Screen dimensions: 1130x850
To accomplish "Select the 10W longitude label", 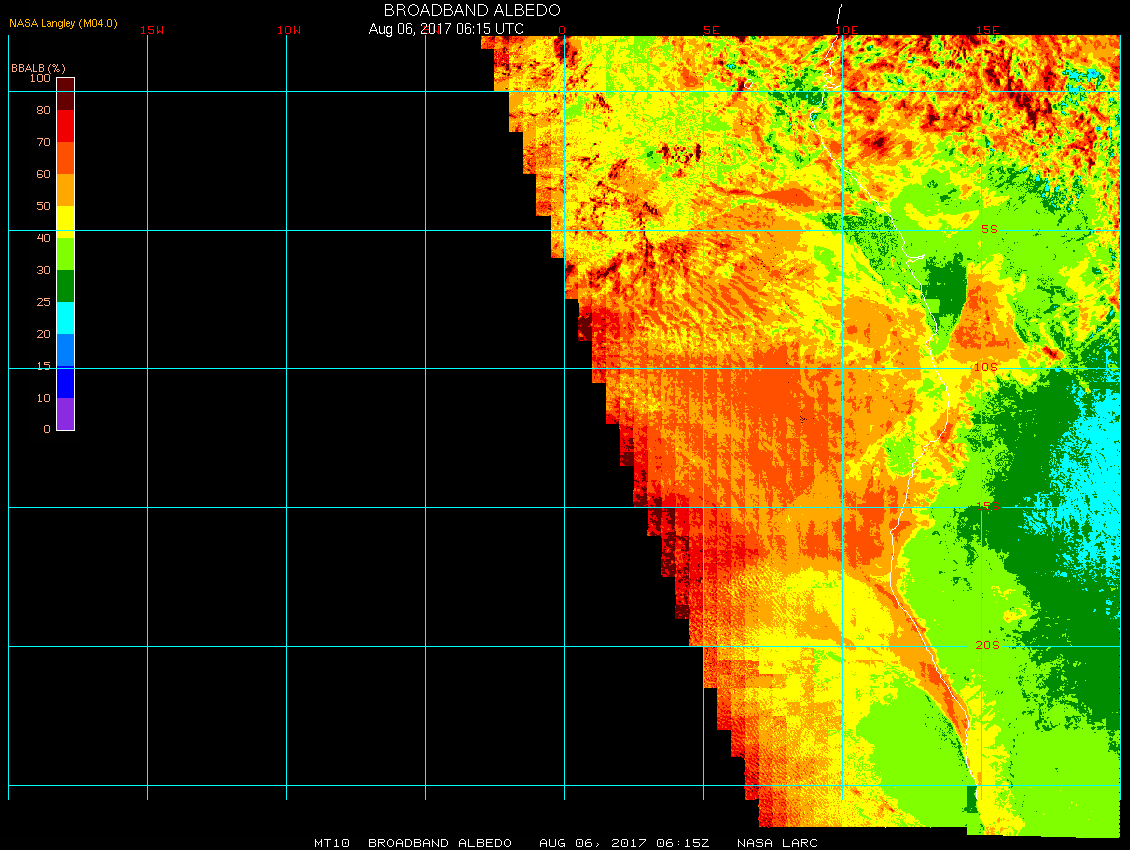I will [x=289, y=30].
